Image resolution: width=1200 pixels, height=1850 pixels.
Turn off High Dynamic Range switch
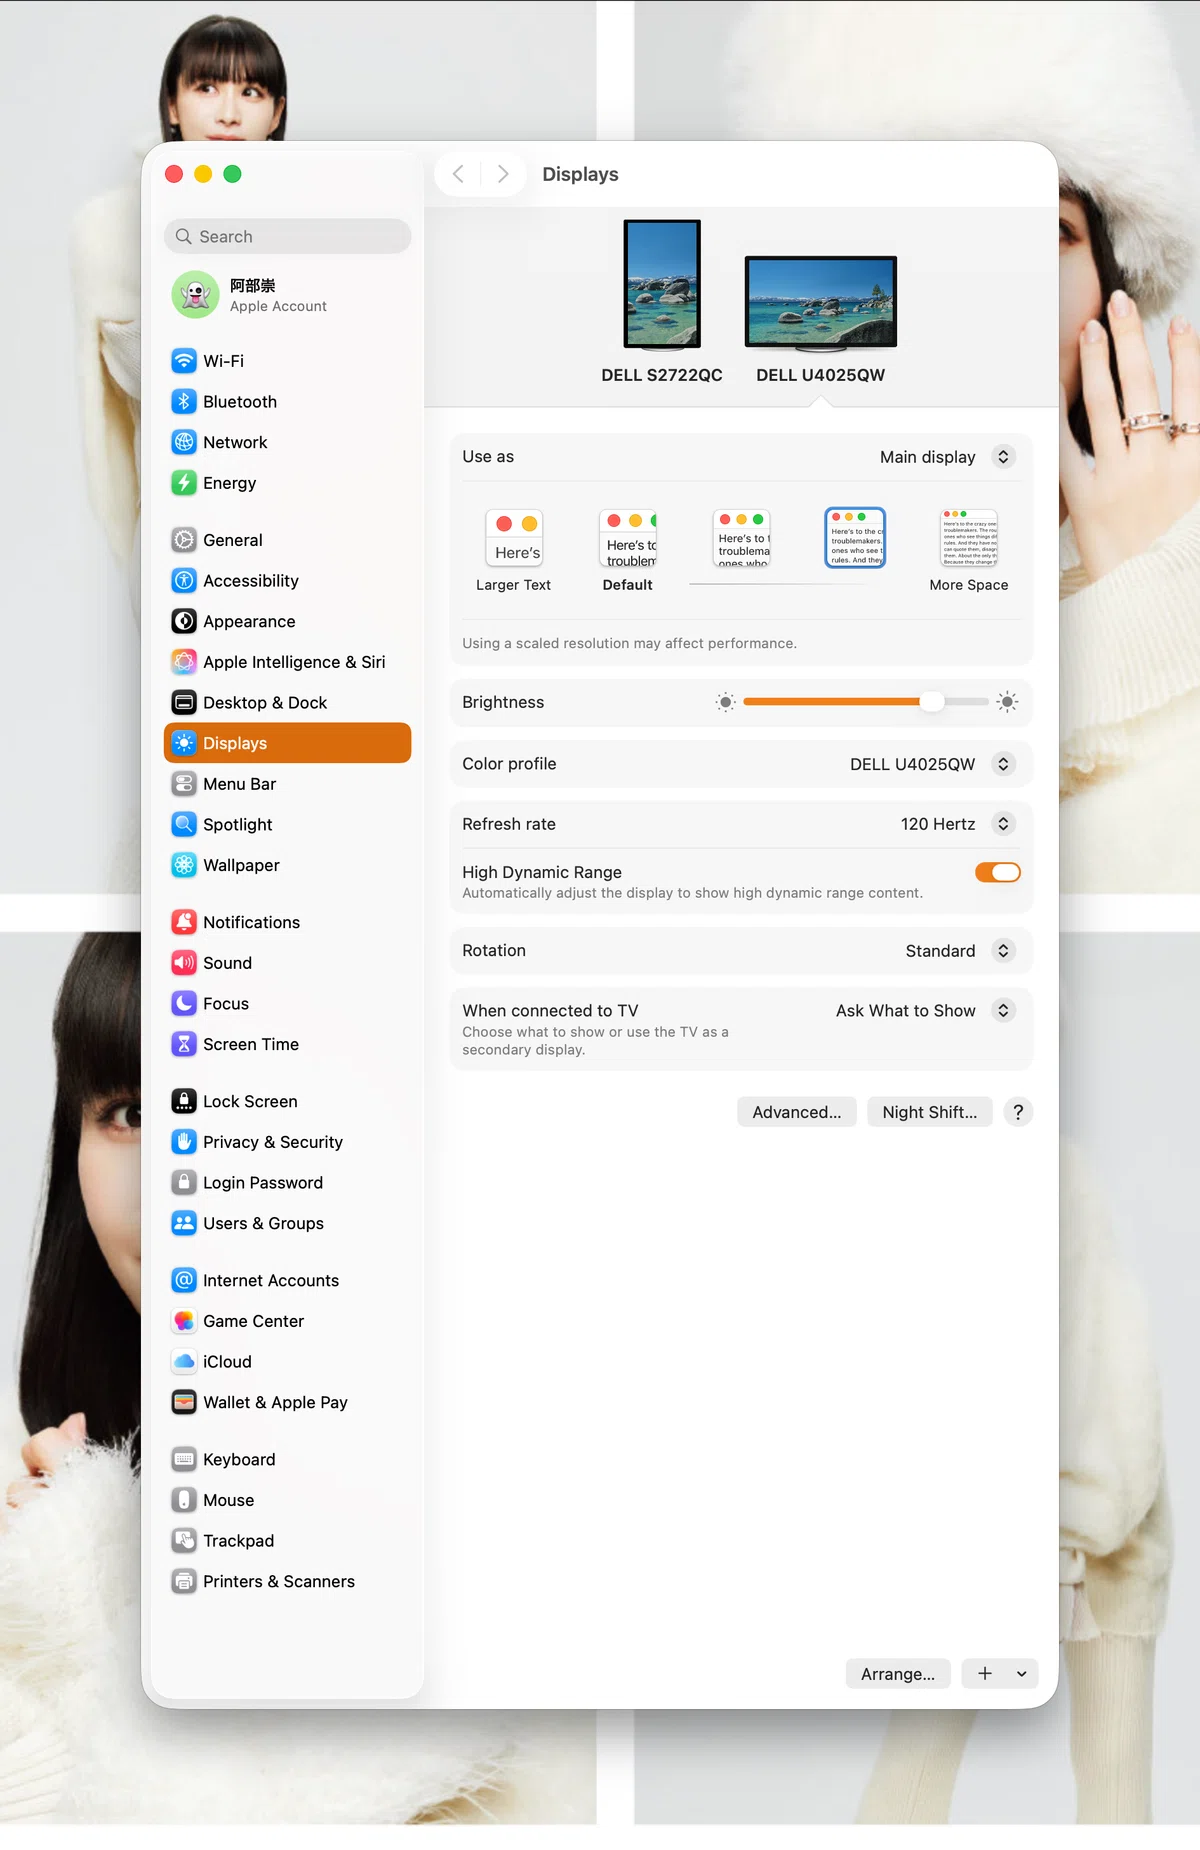(x=998, y=872)
